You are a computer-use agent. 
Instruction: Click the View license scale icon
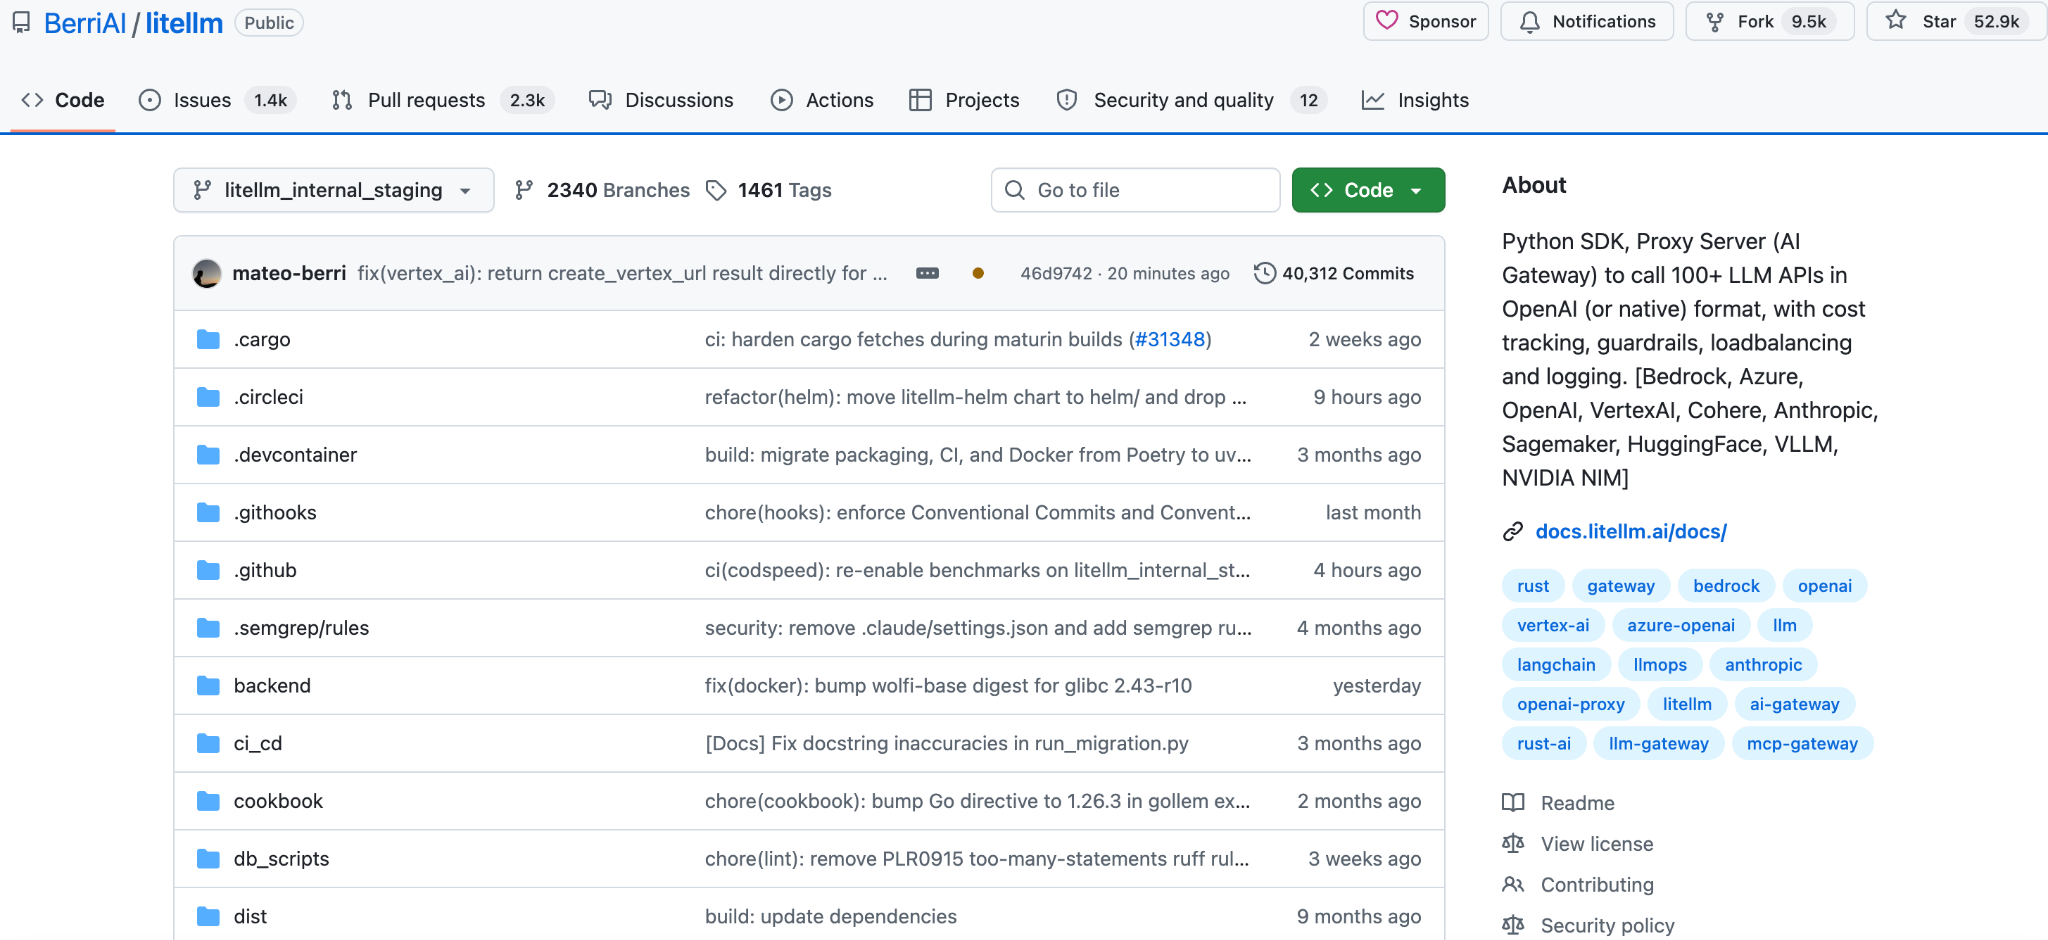(x=1513, y=844)
